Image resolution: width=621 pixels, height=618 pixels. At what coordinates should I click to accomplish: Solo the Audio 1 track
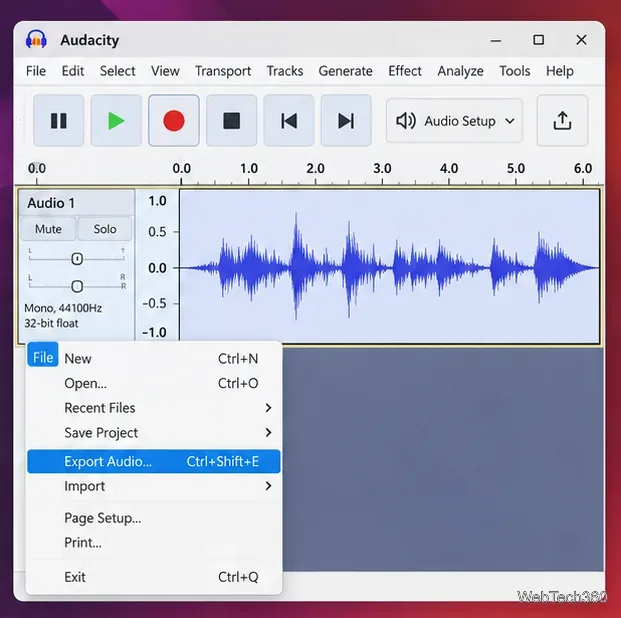tap(105, 229)
